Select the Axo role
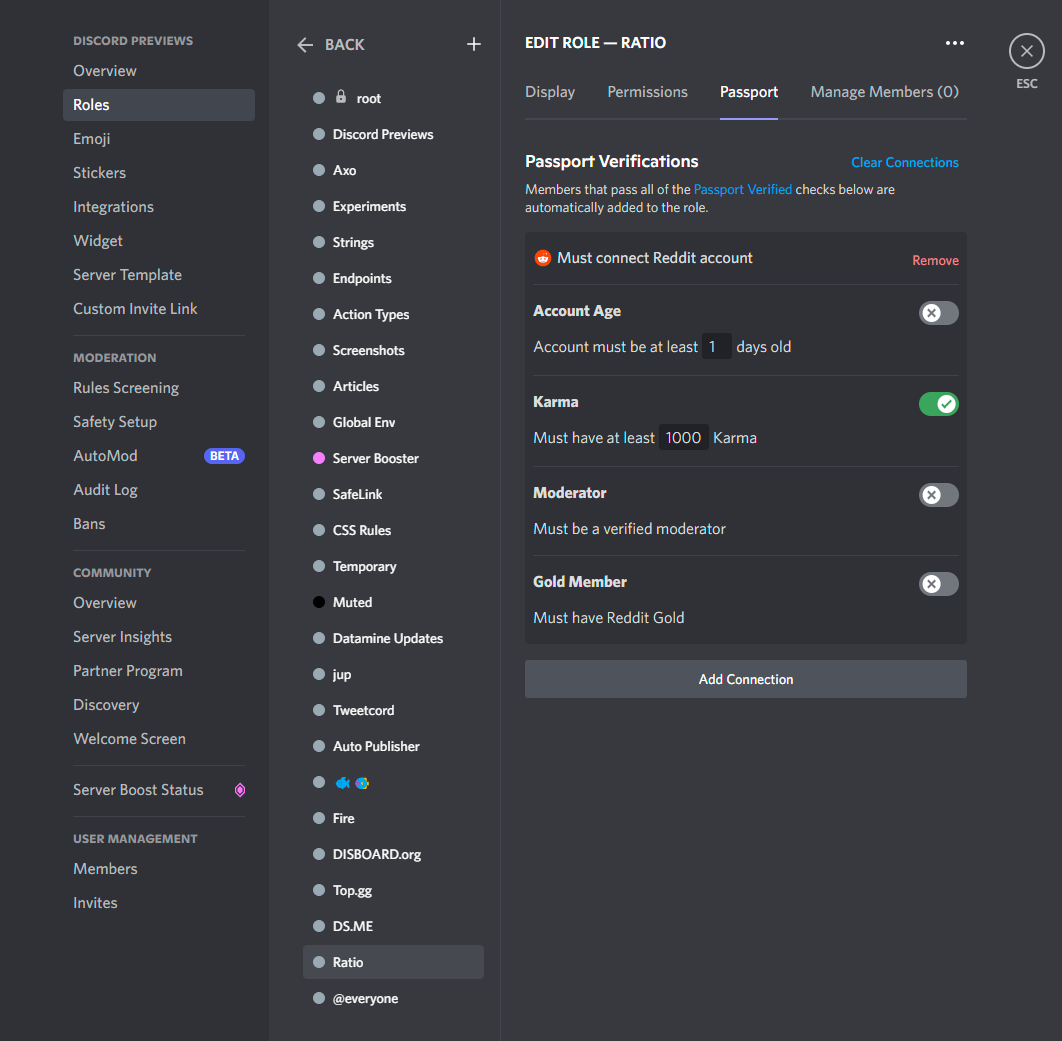Image resolution: width=1062 pixels, height=1041 pixels. point(393,170)
